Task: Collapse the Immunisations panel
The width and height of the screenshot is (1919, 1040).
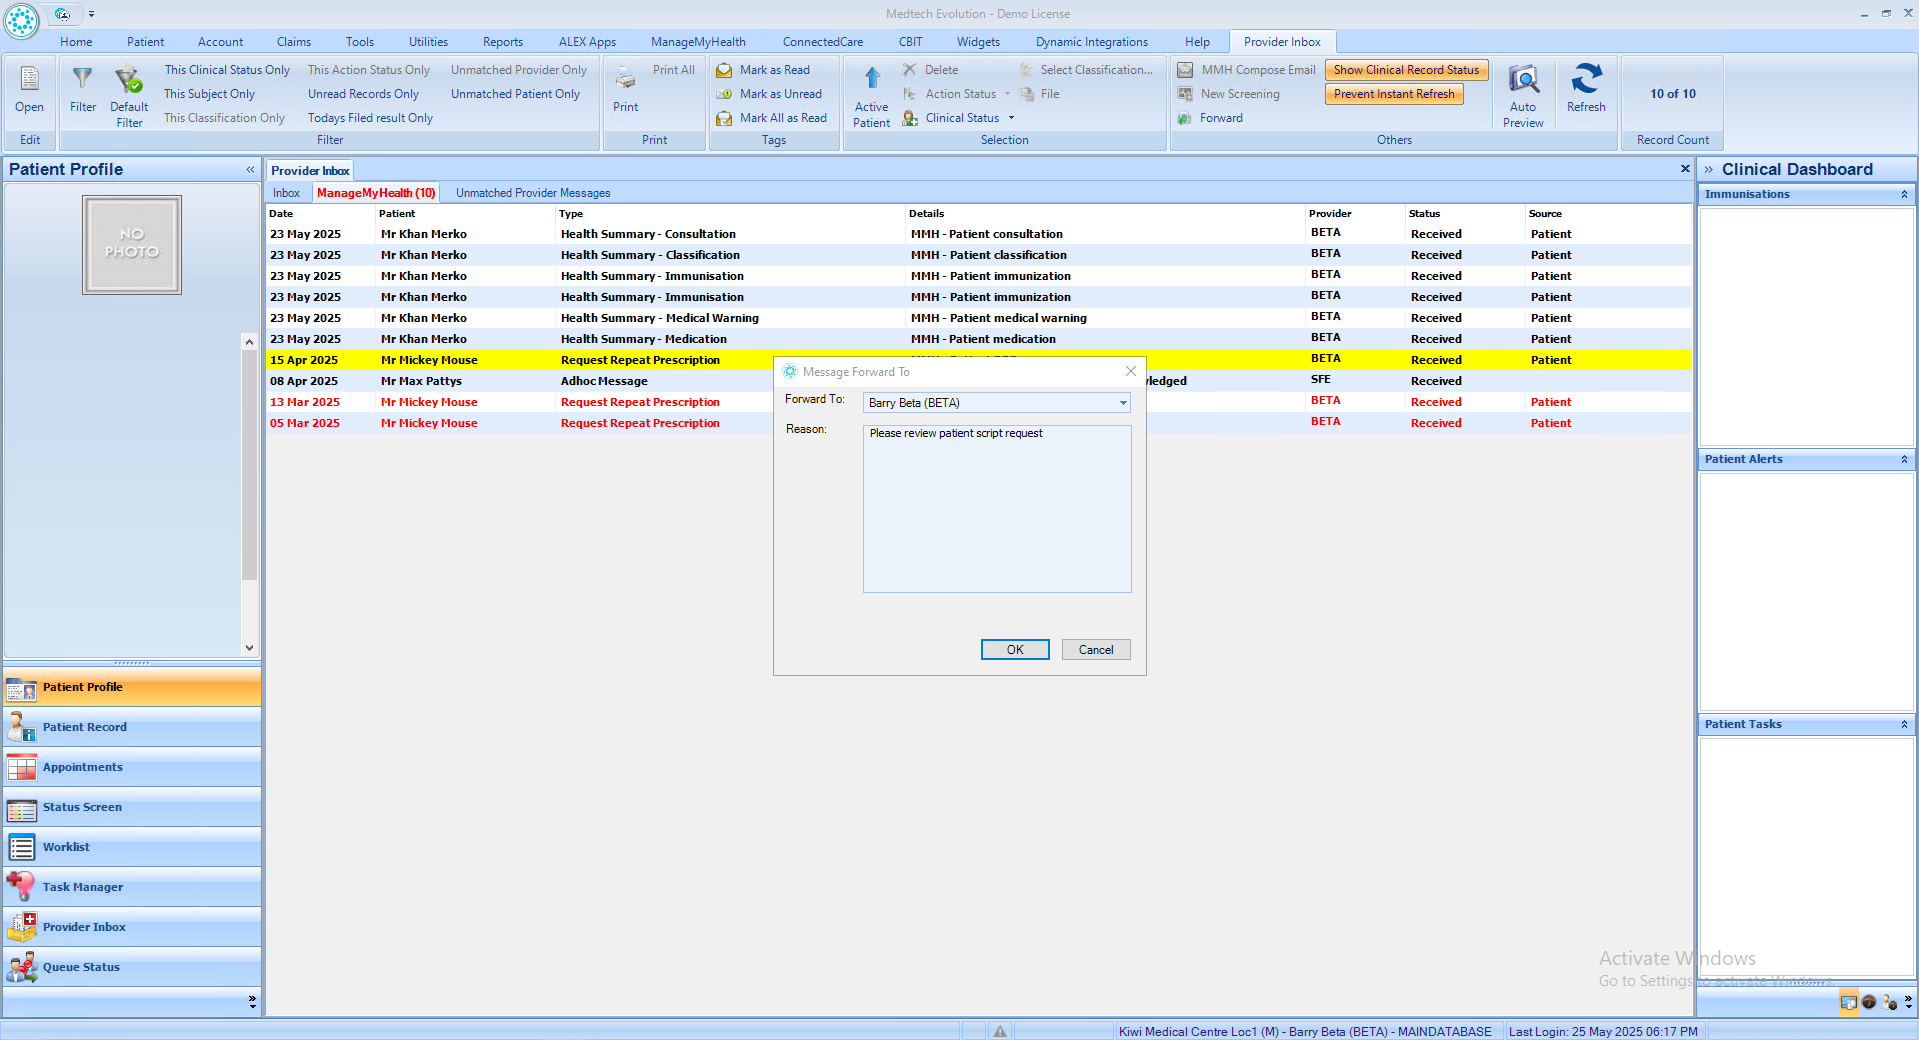Action: pyautogui.click(x=1903, y=195)
